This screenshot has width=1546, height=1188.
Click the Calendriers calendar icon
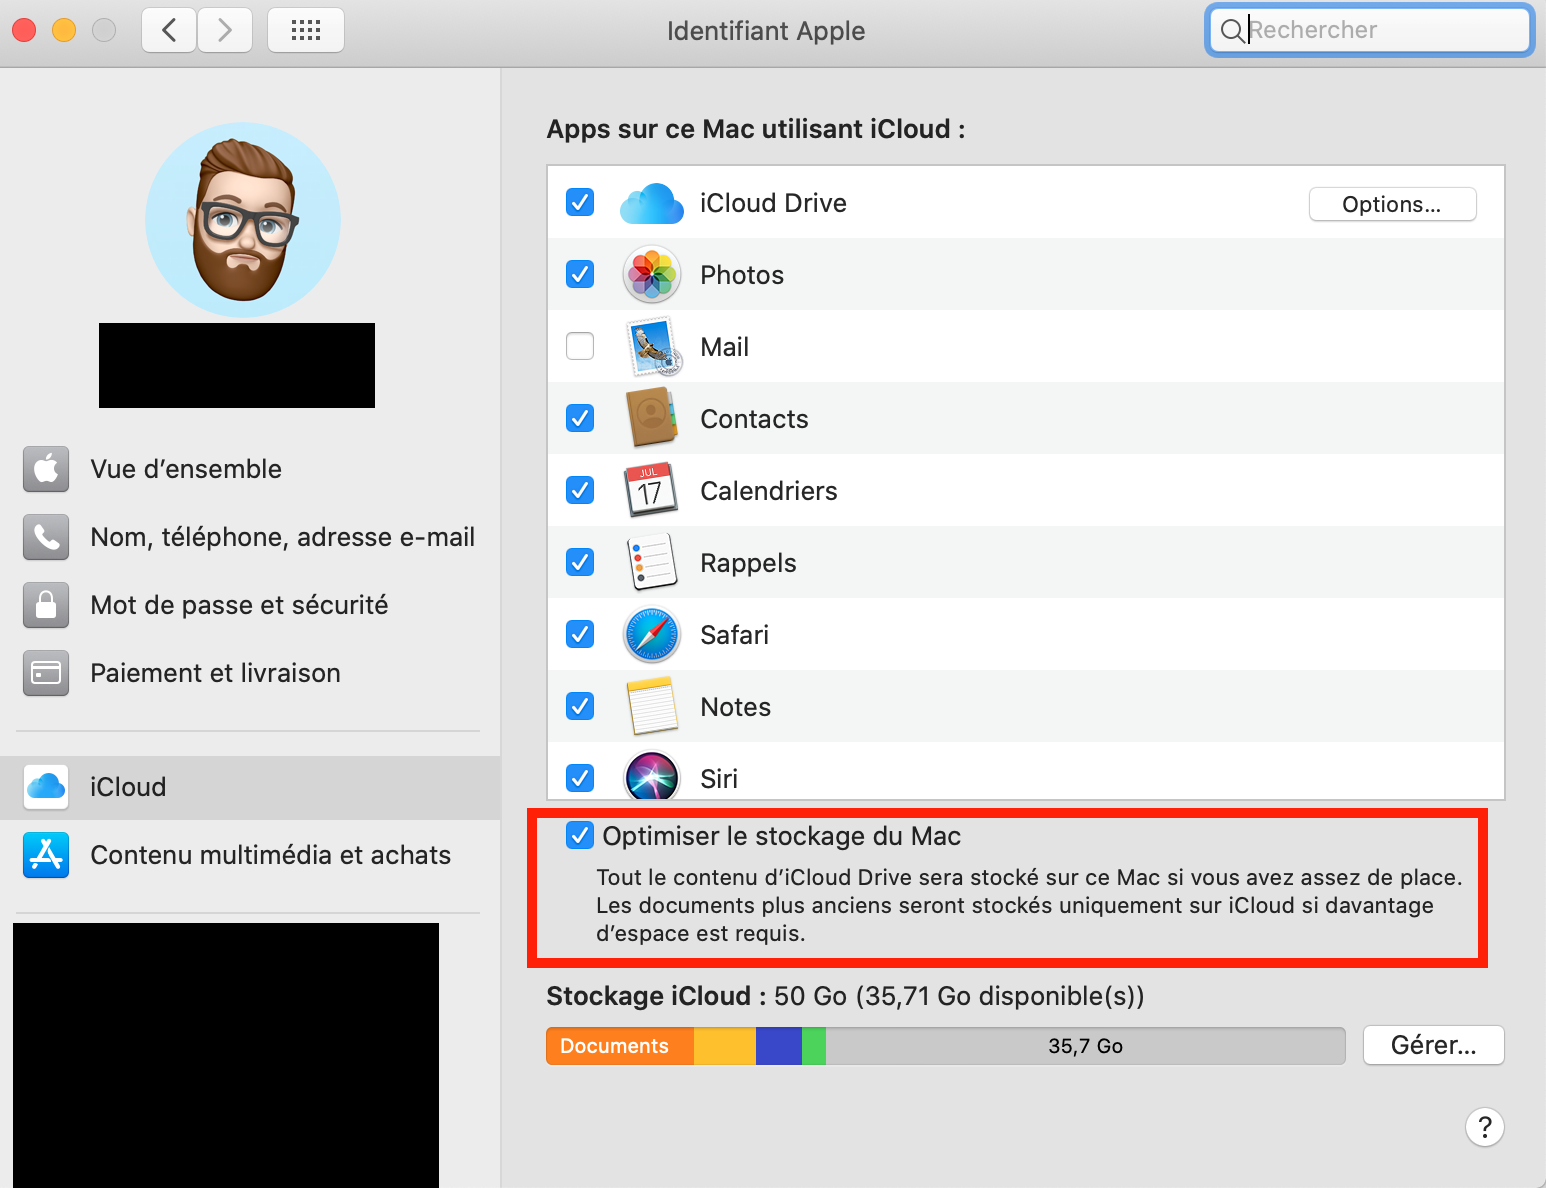(x=651, y=490)
